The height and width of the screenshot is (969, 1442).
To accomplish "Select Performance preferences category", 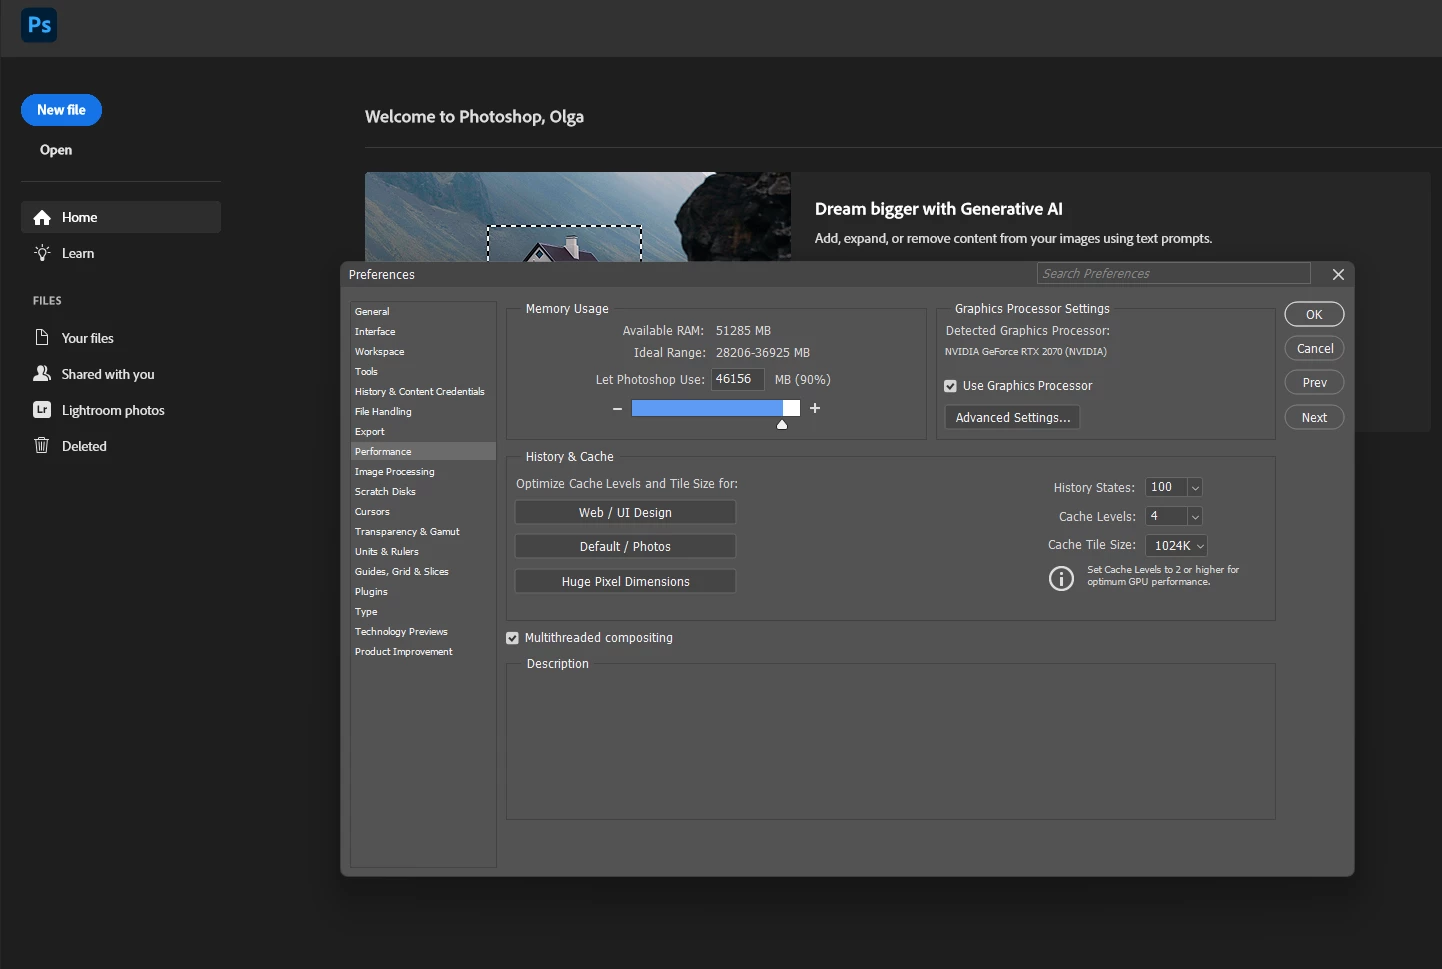I will click(423, 452).
